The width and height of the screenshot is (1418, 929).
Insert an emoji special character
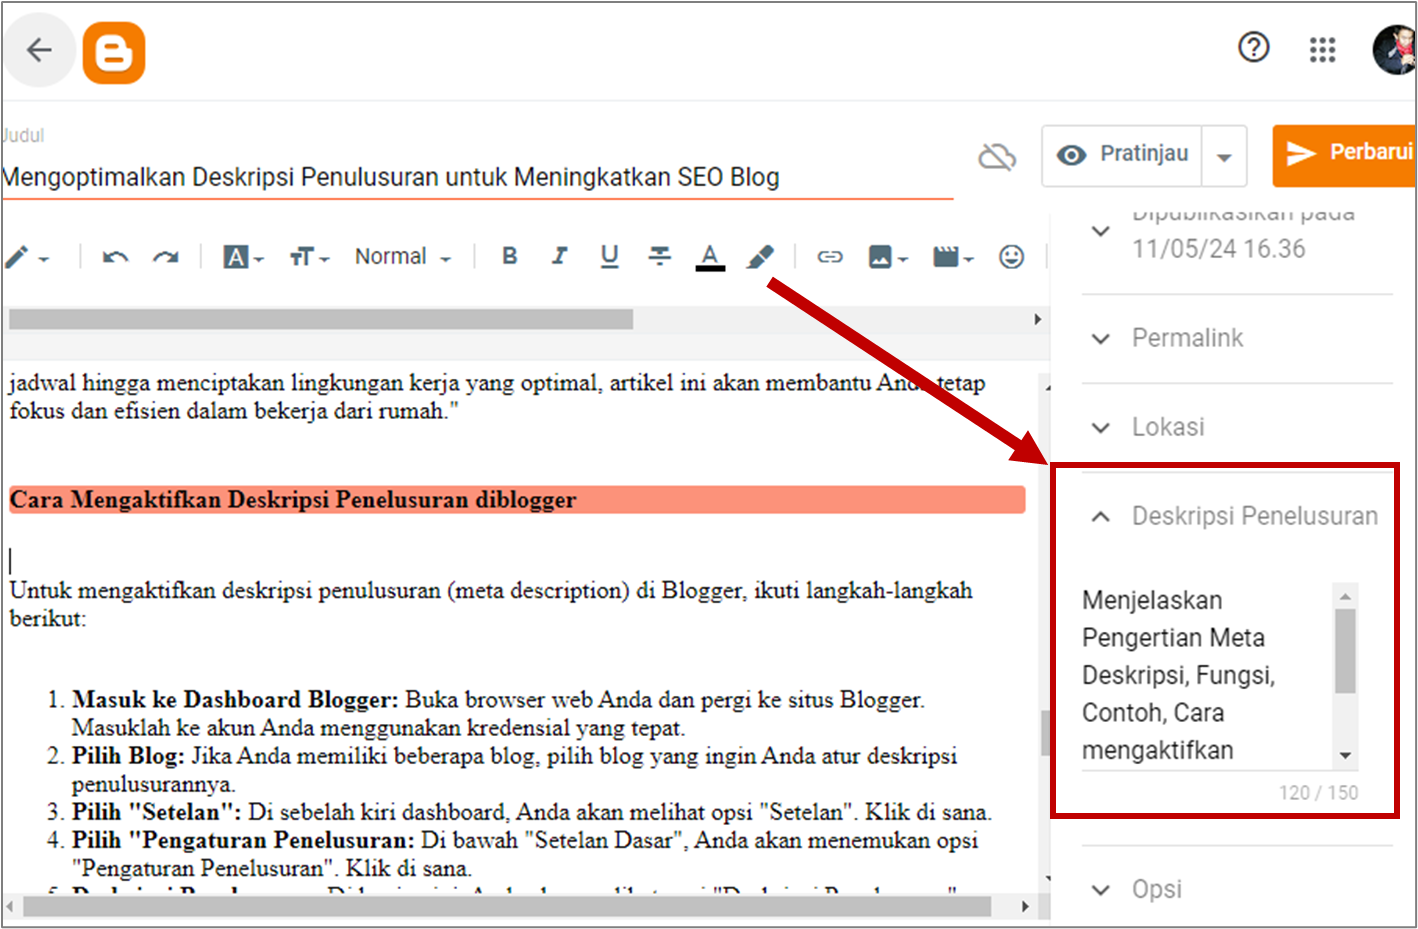(x=1012, y=257)
